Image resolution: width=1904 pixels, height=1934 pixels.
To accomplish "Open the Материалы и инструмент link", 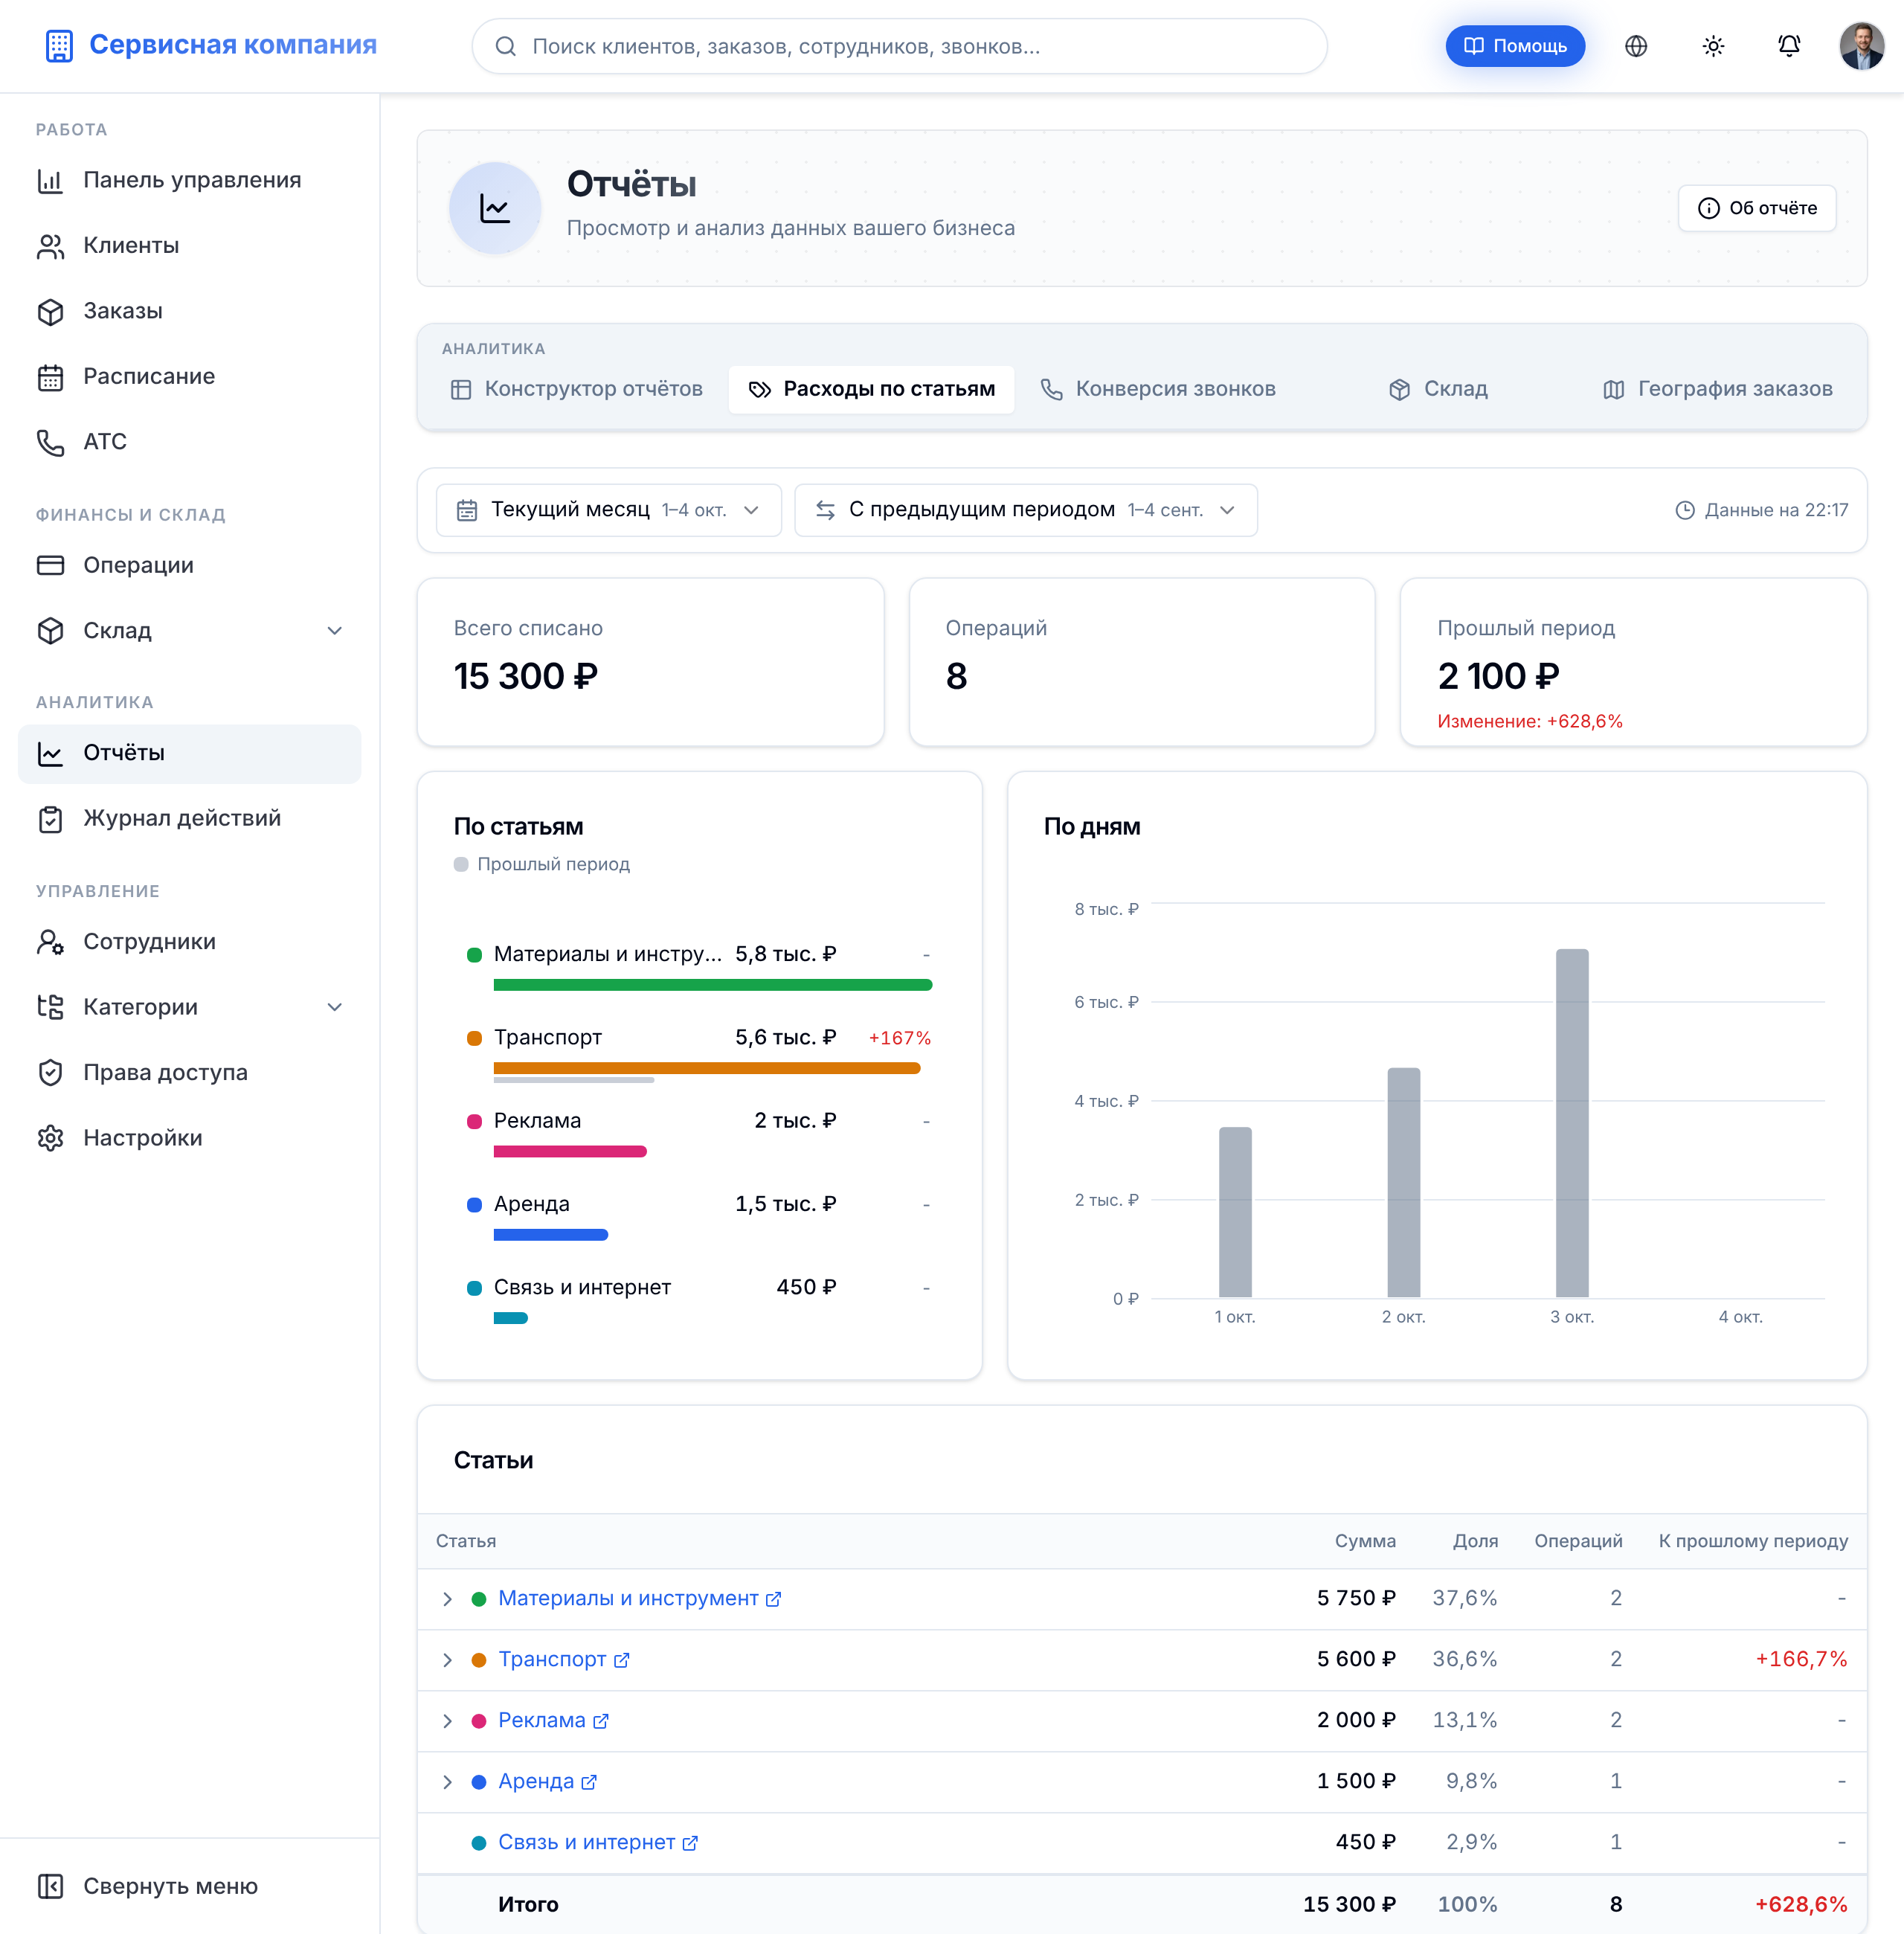I will 639,1599.
